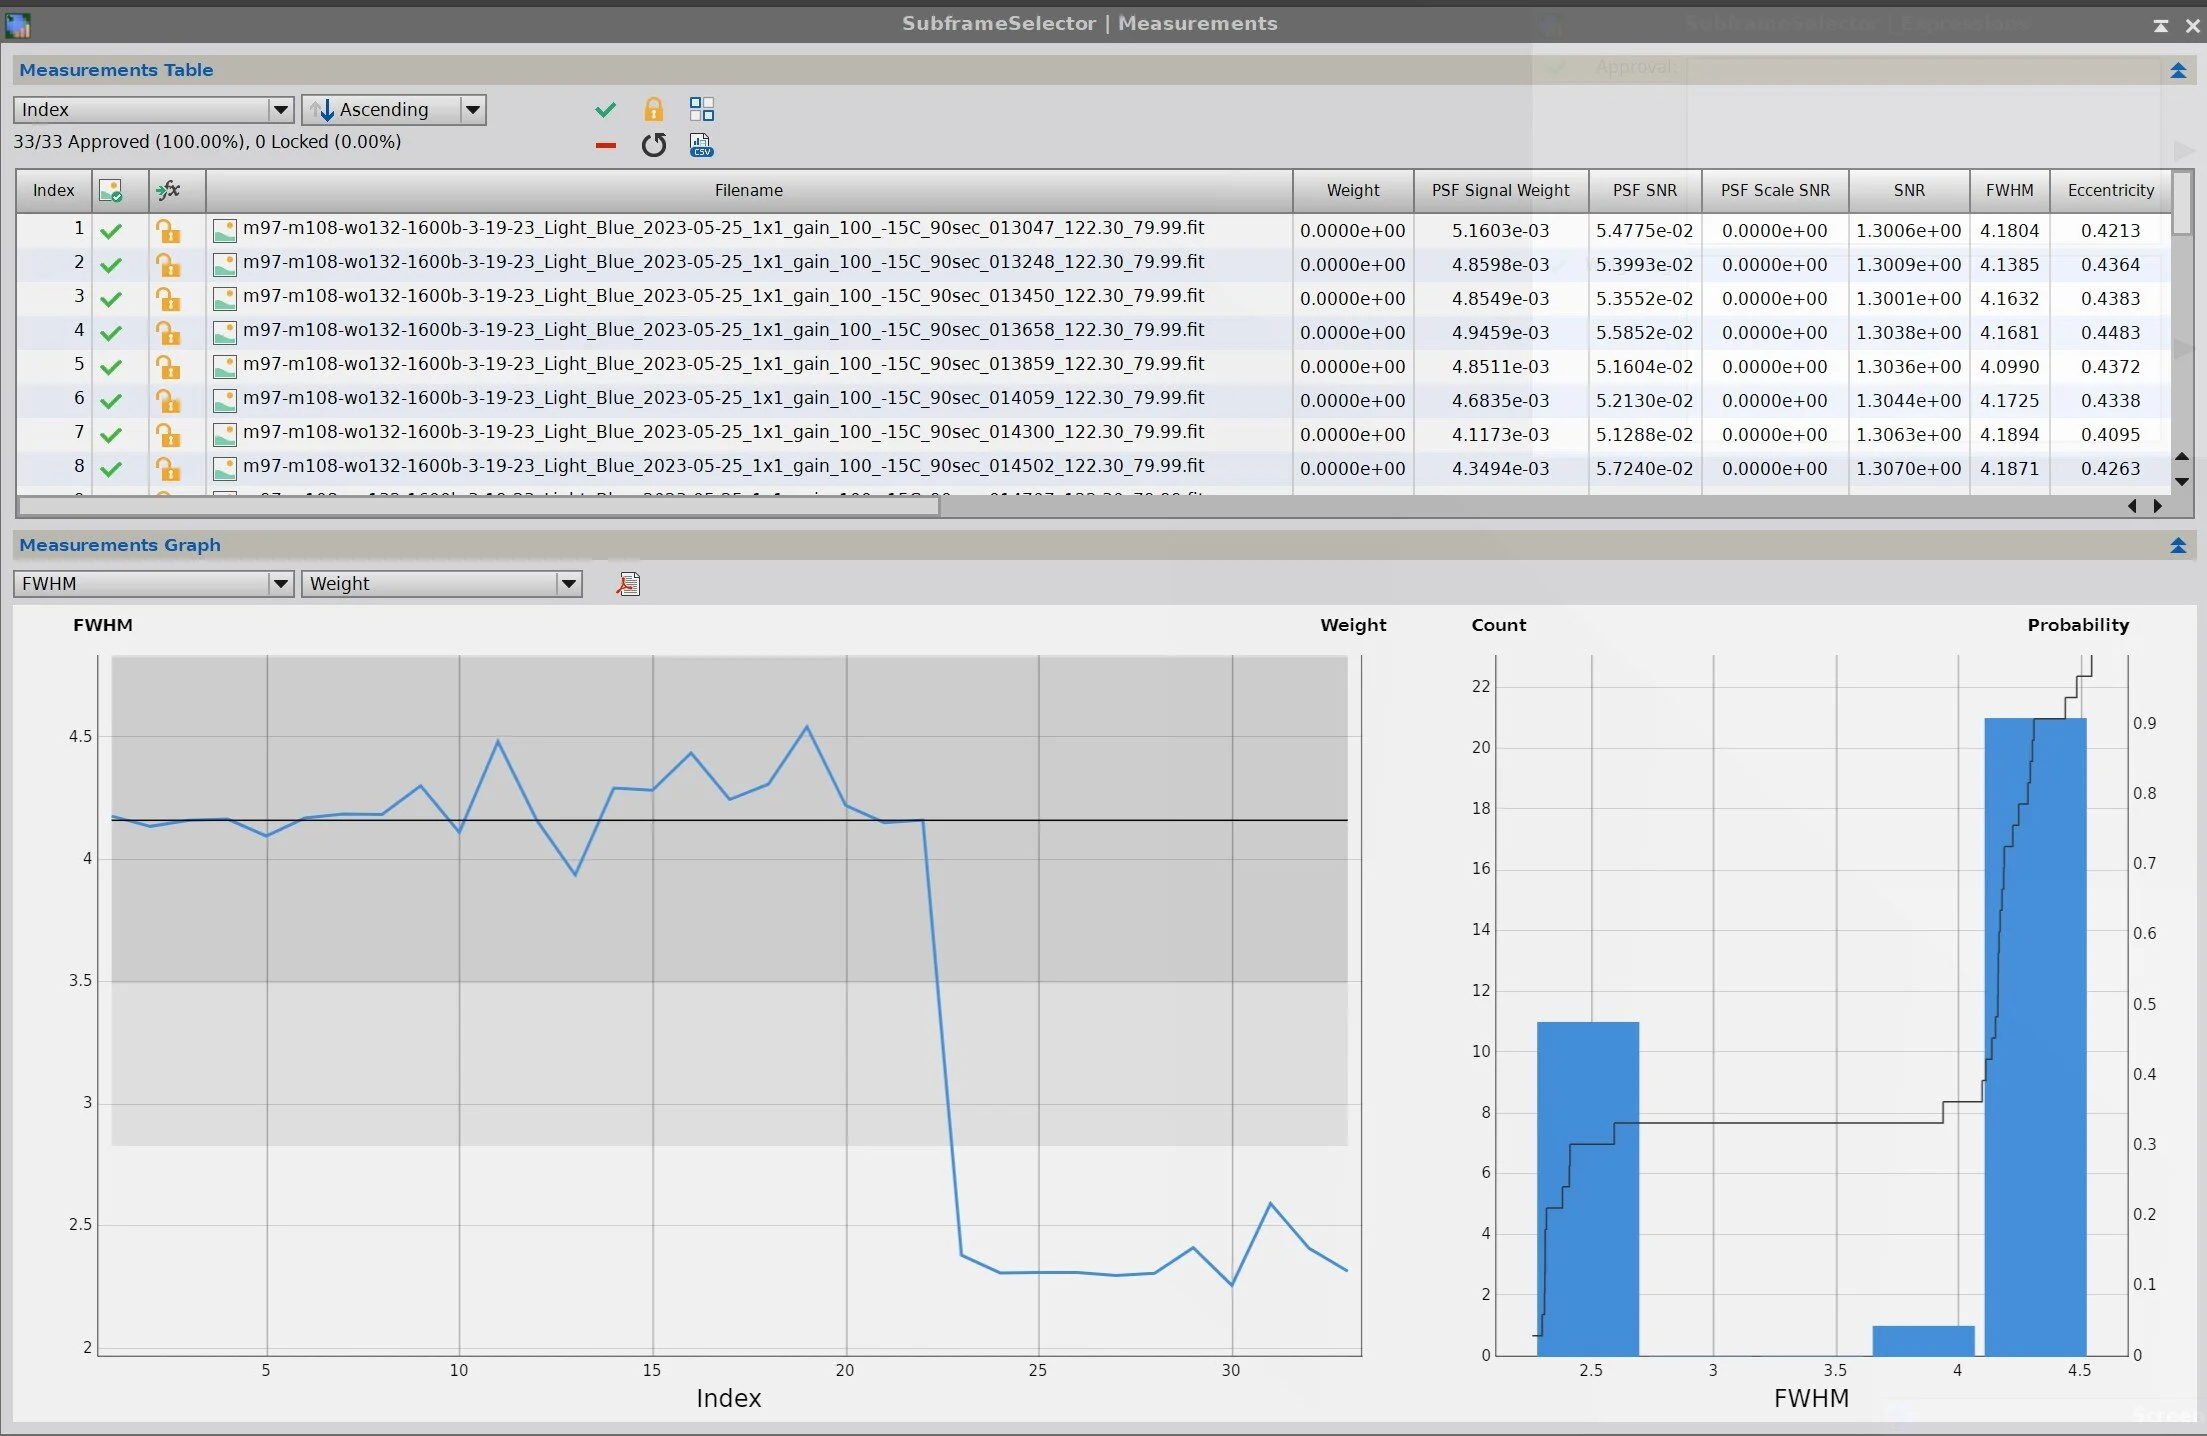Select row 5 filename in table
This screenshot has width=2207, height=1436.
pyautogui.click(x=723, y=365)
